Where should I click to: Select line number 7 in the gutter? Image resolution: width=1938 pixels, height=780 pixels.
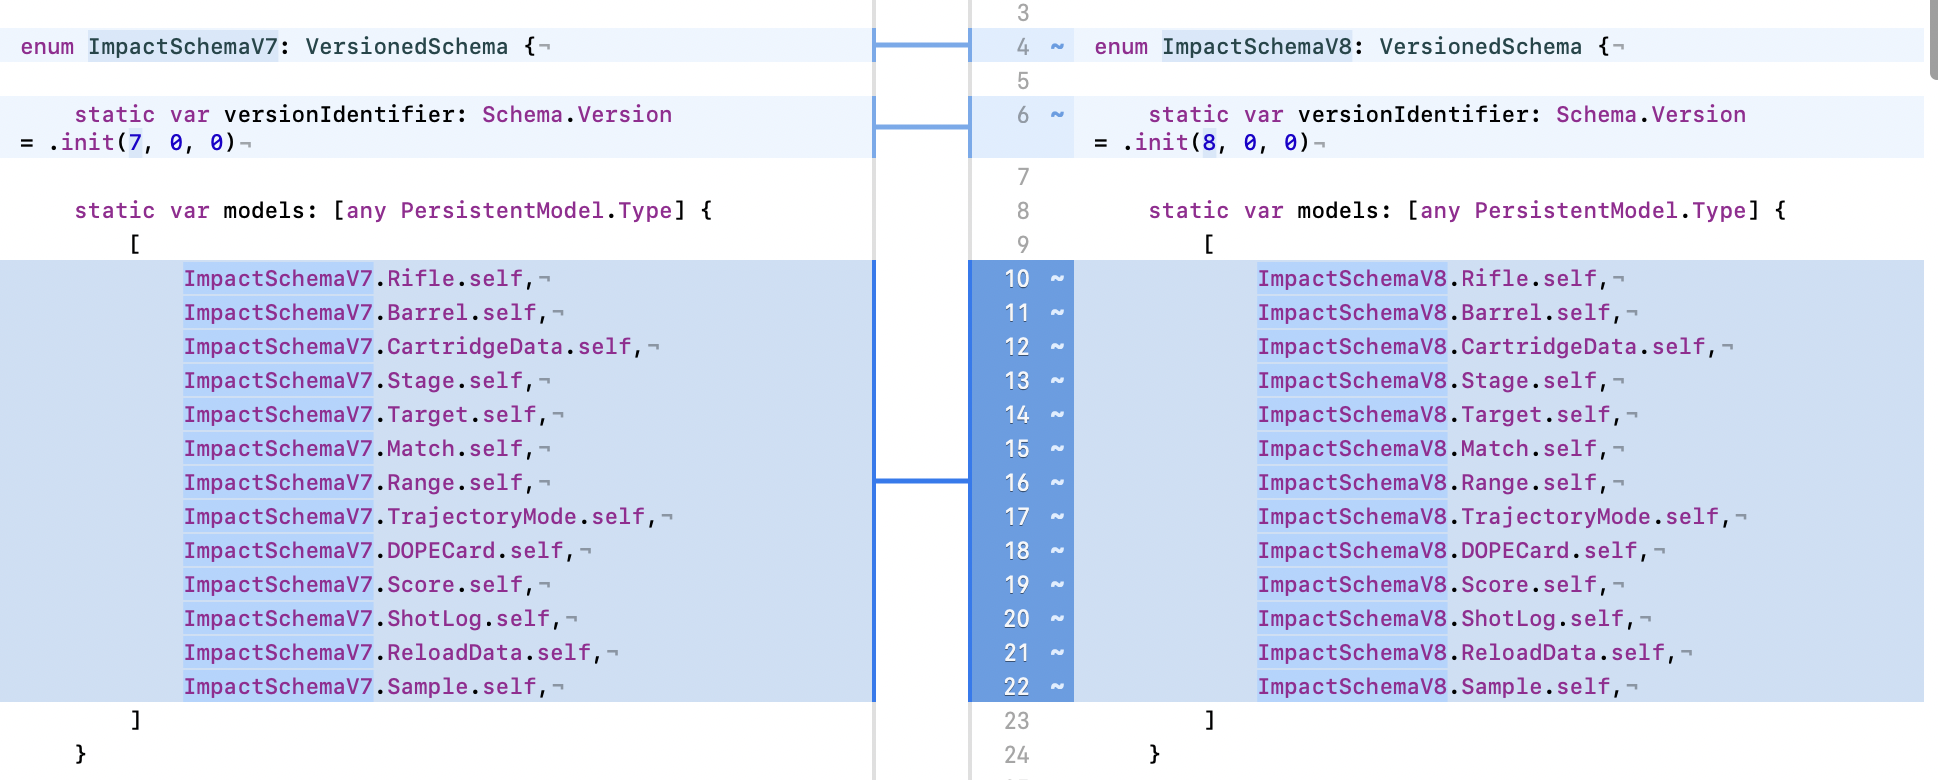pos(1023,177)
